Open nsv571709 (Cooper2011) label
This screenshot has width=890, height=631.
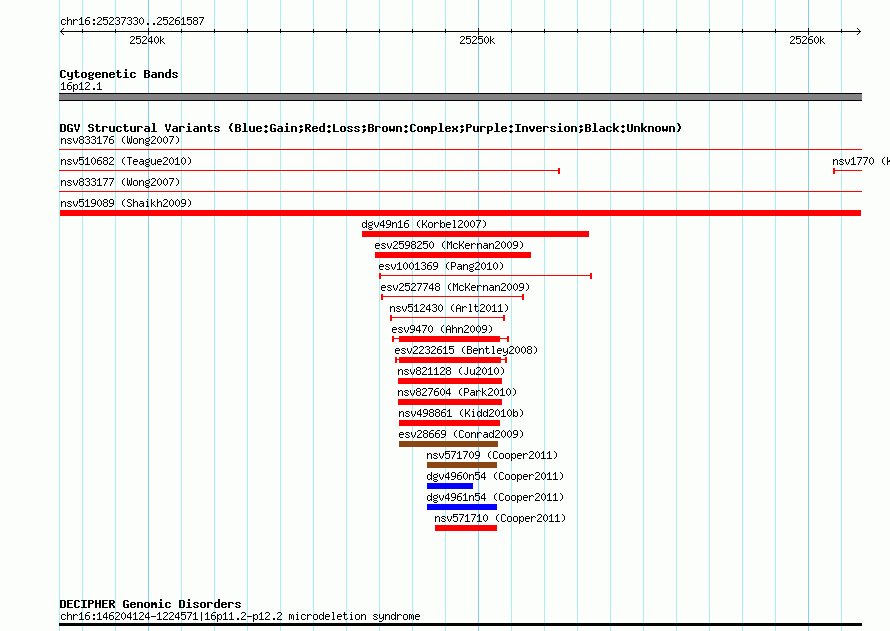(492, 455)
